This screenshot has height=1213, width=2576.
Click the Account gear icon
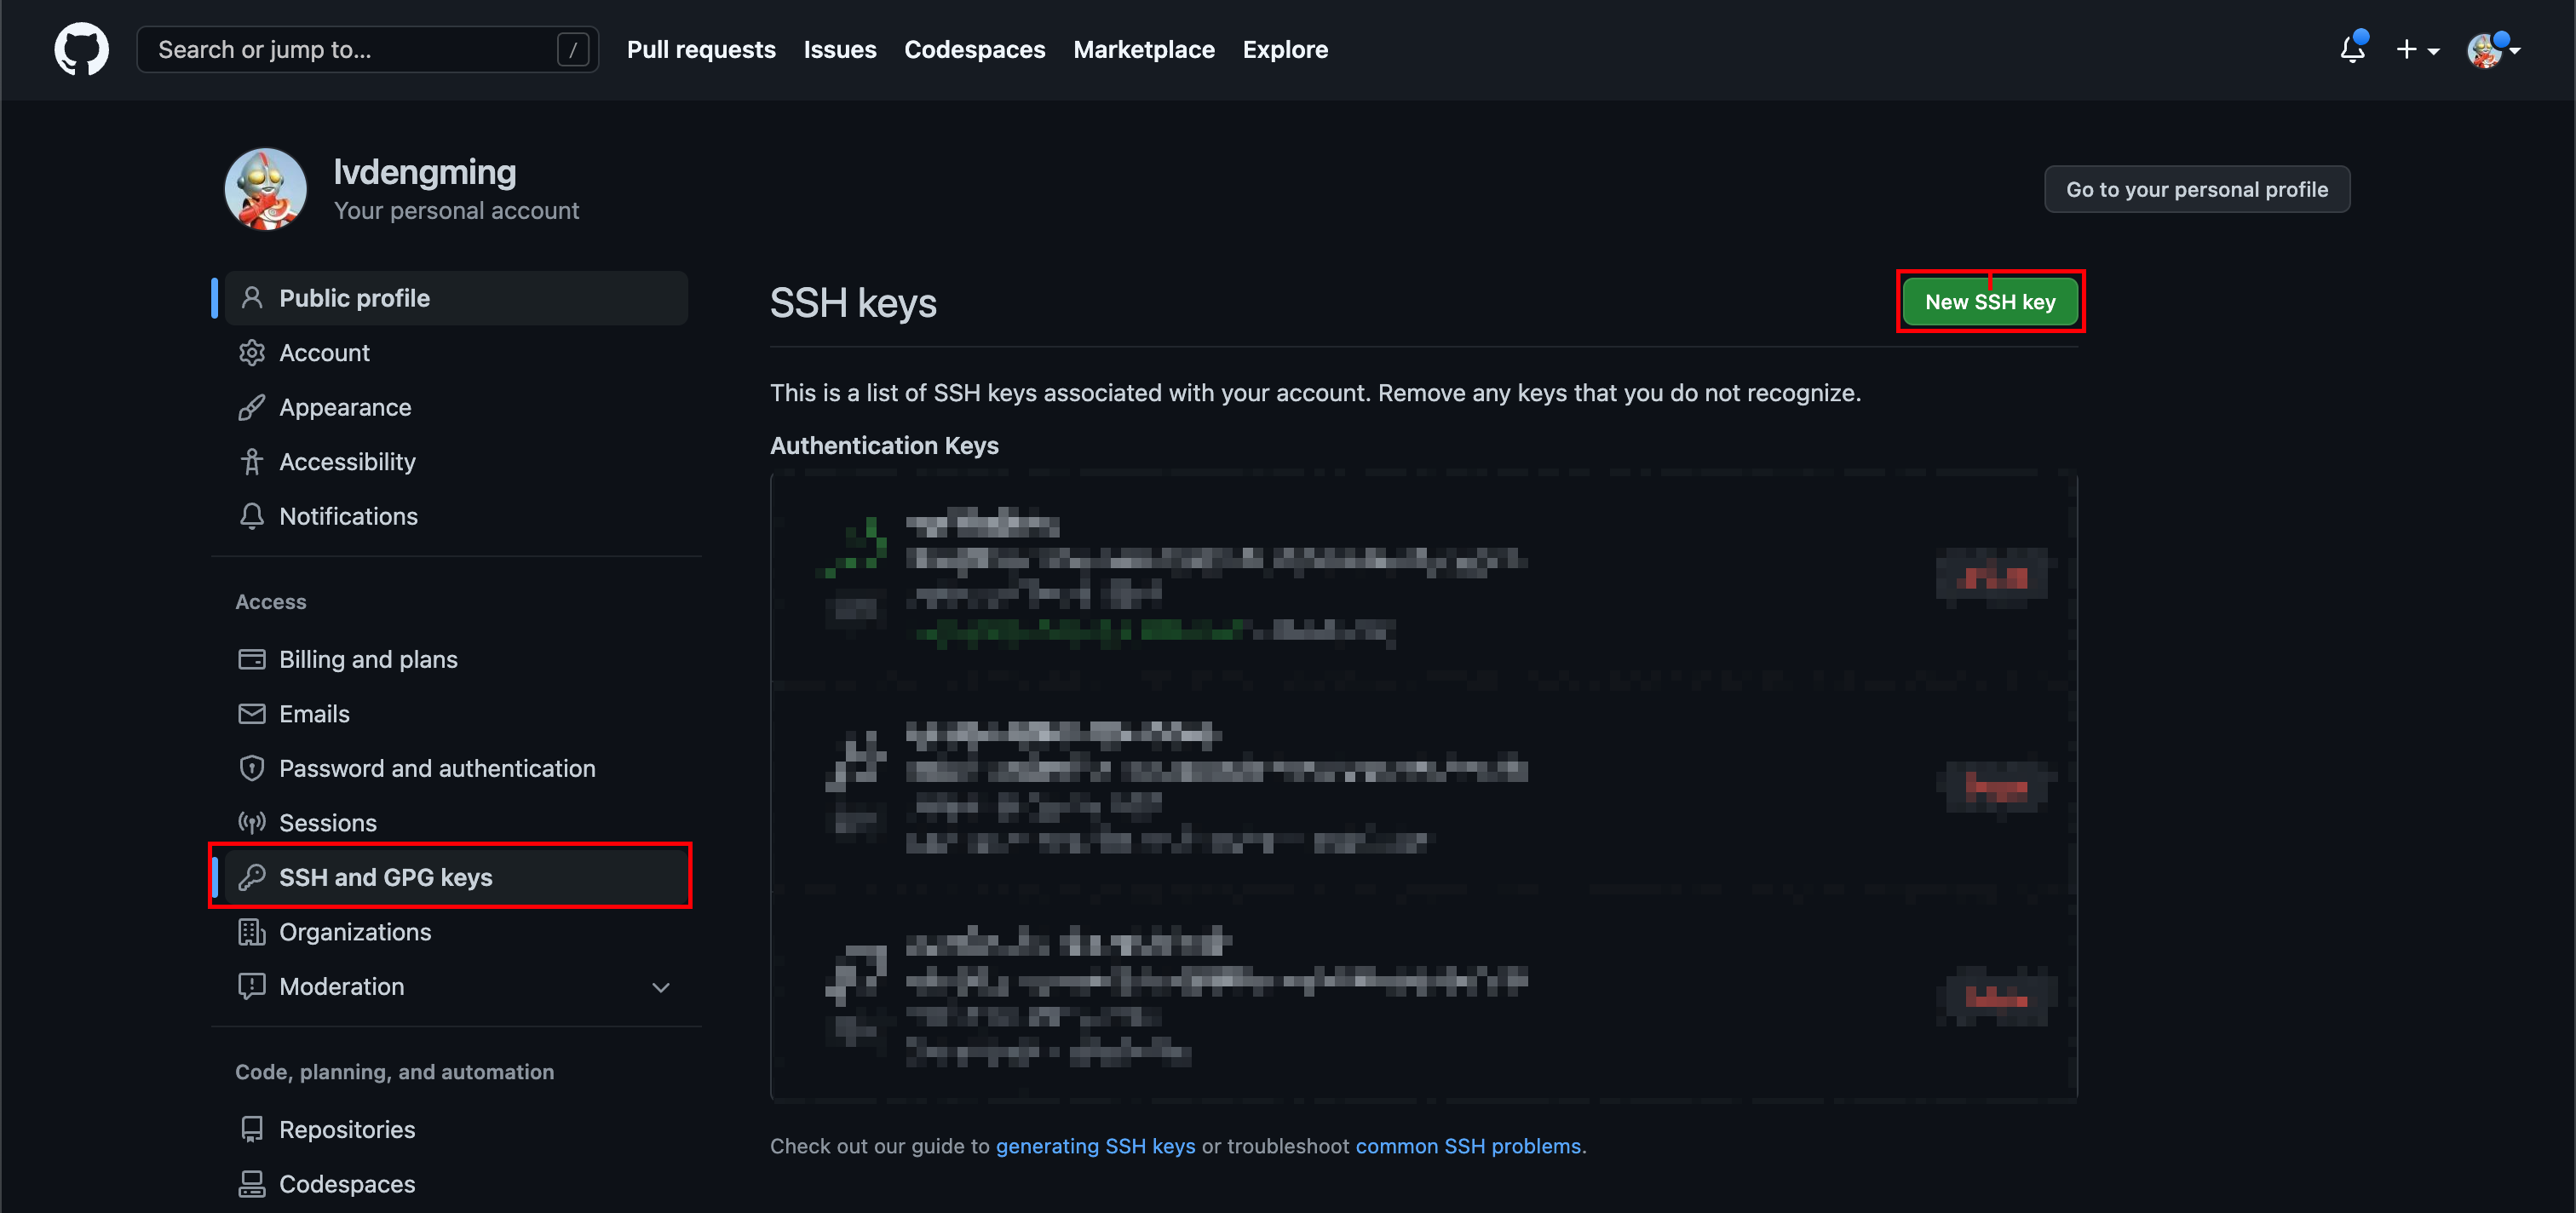coord(252,353)
